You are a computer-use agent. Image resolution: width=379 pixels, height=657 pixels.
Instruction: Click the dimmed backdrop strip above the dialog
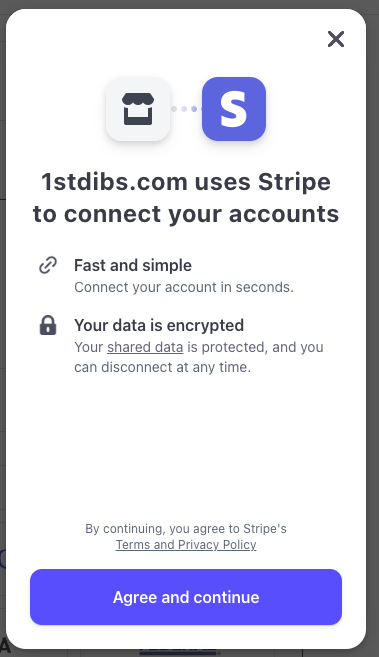(x=189, y=4)
